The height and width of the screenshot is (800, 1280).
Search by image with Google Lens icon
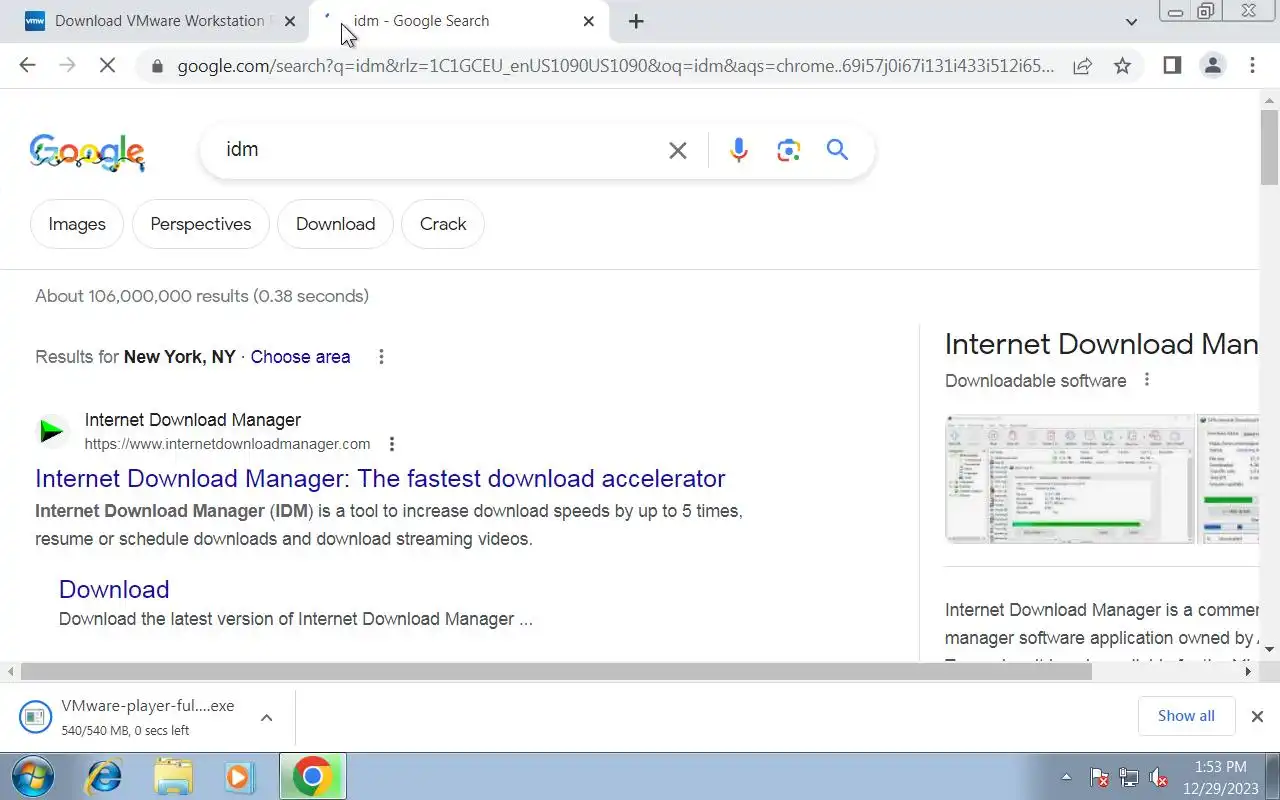tap(788, 150)
